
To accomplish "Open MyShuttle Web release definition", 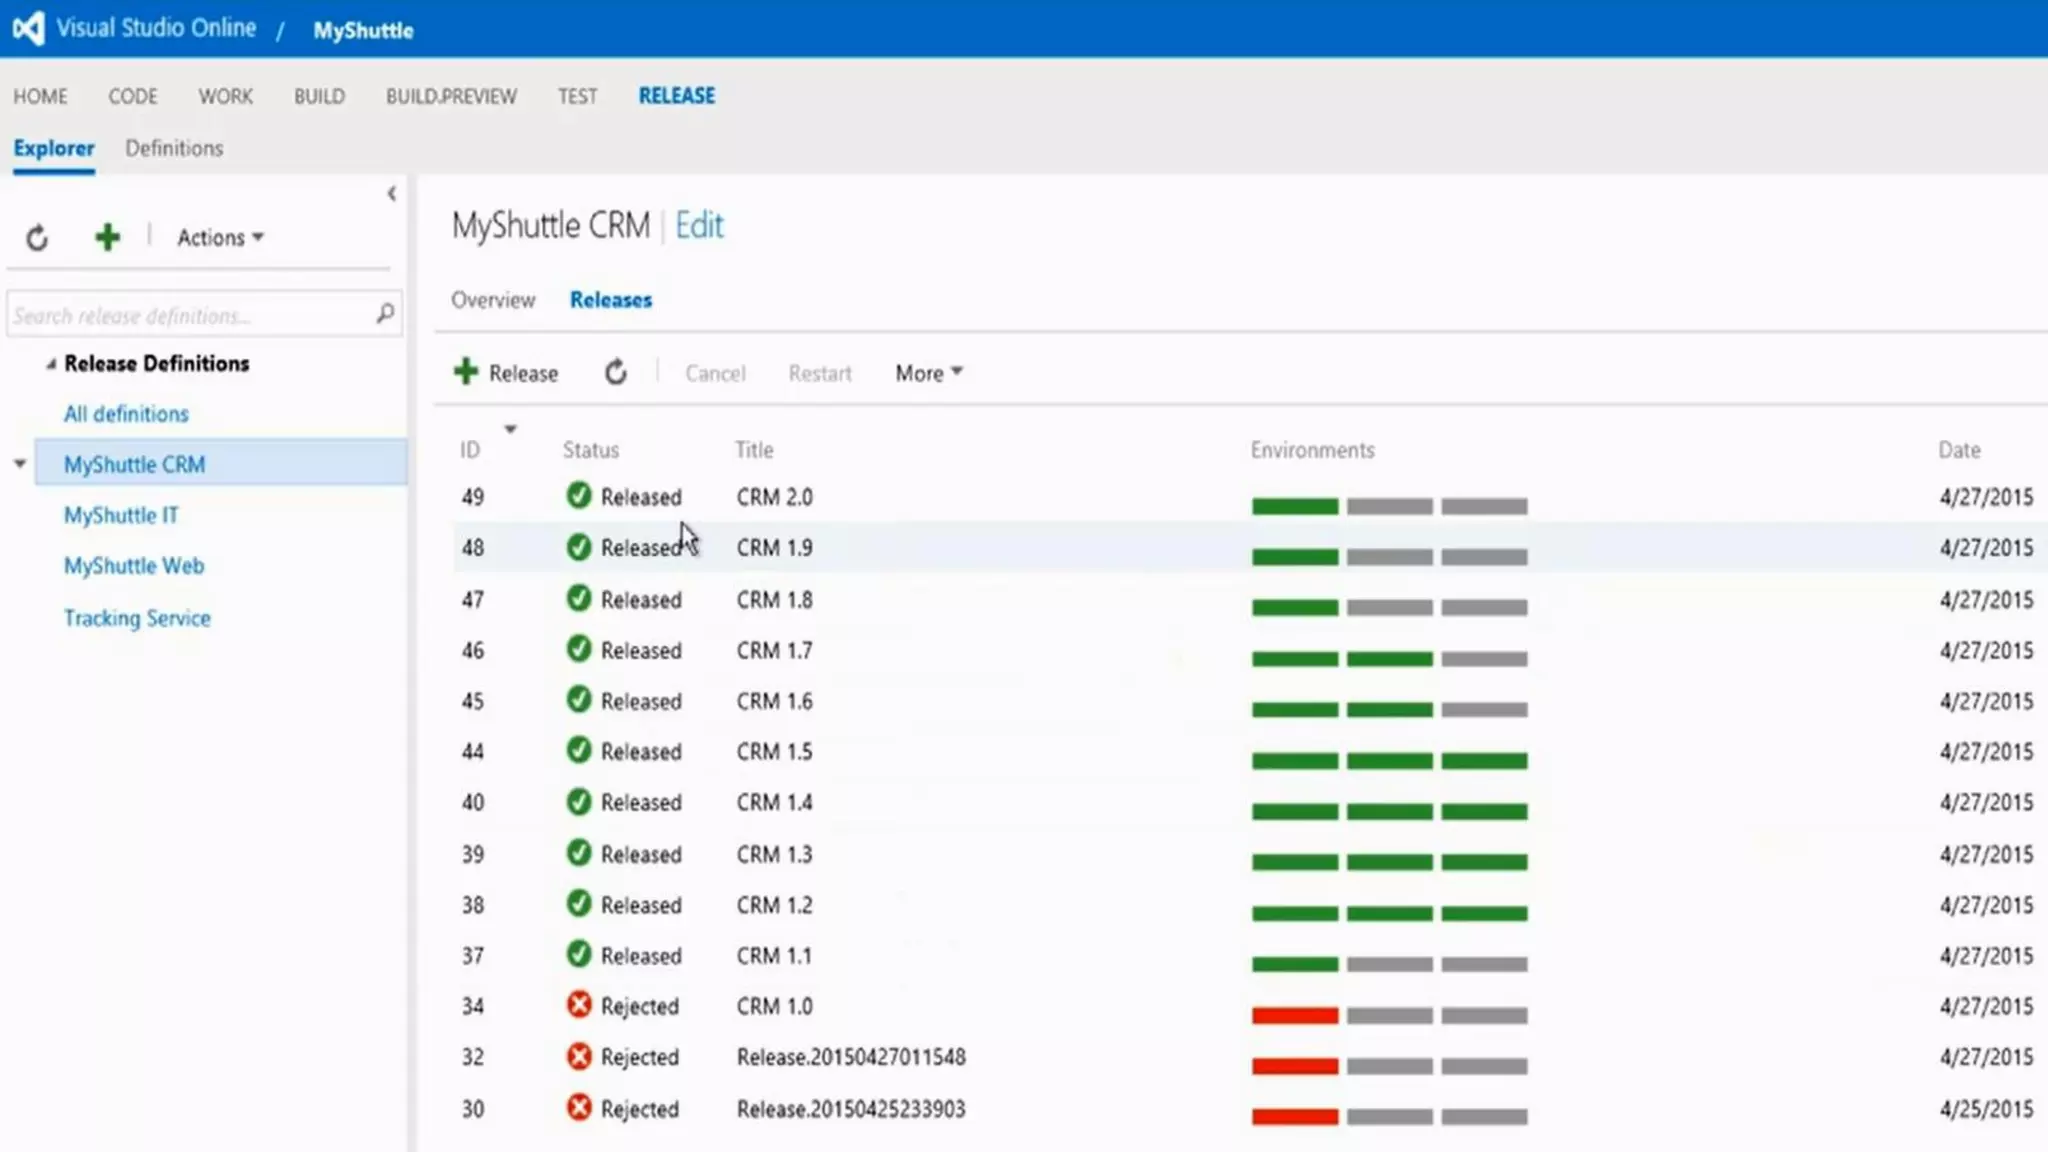I will coord(134,566).
